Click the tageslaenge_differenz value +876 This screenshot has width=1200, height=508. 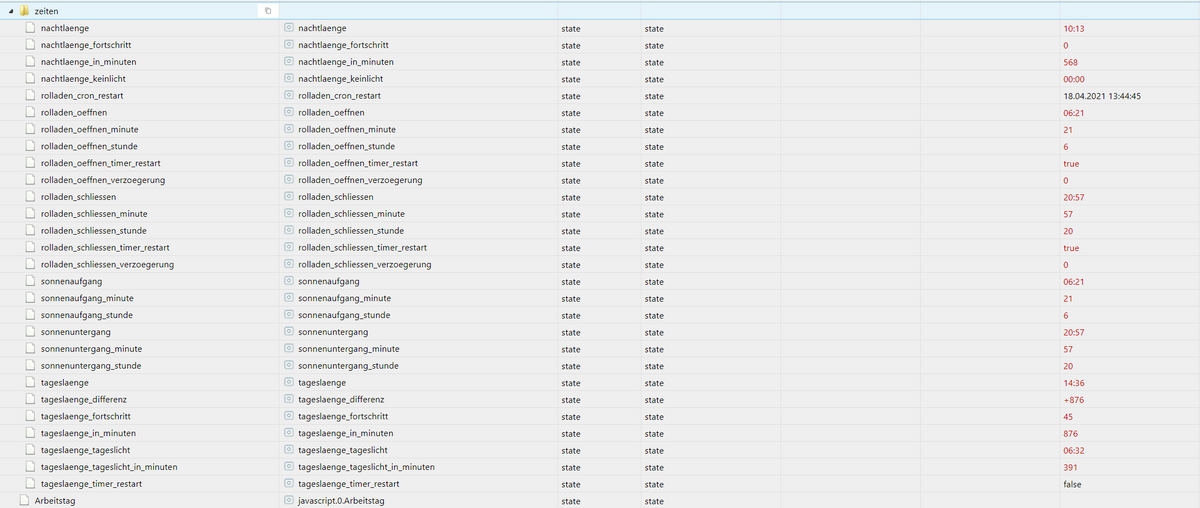point(1073,399)
